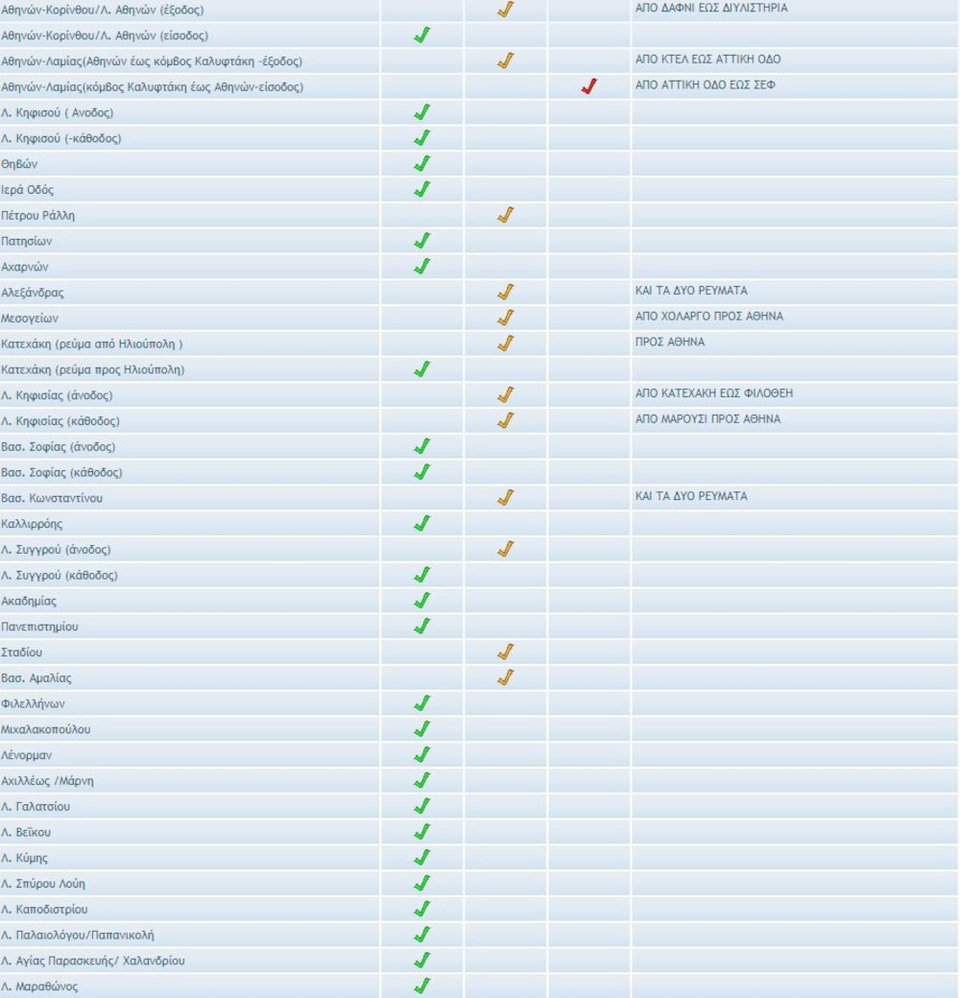Click the green checkmark beside Θηβών
Image resolution: width=960 pixels, height=998 pixels.
click(422, 164)
